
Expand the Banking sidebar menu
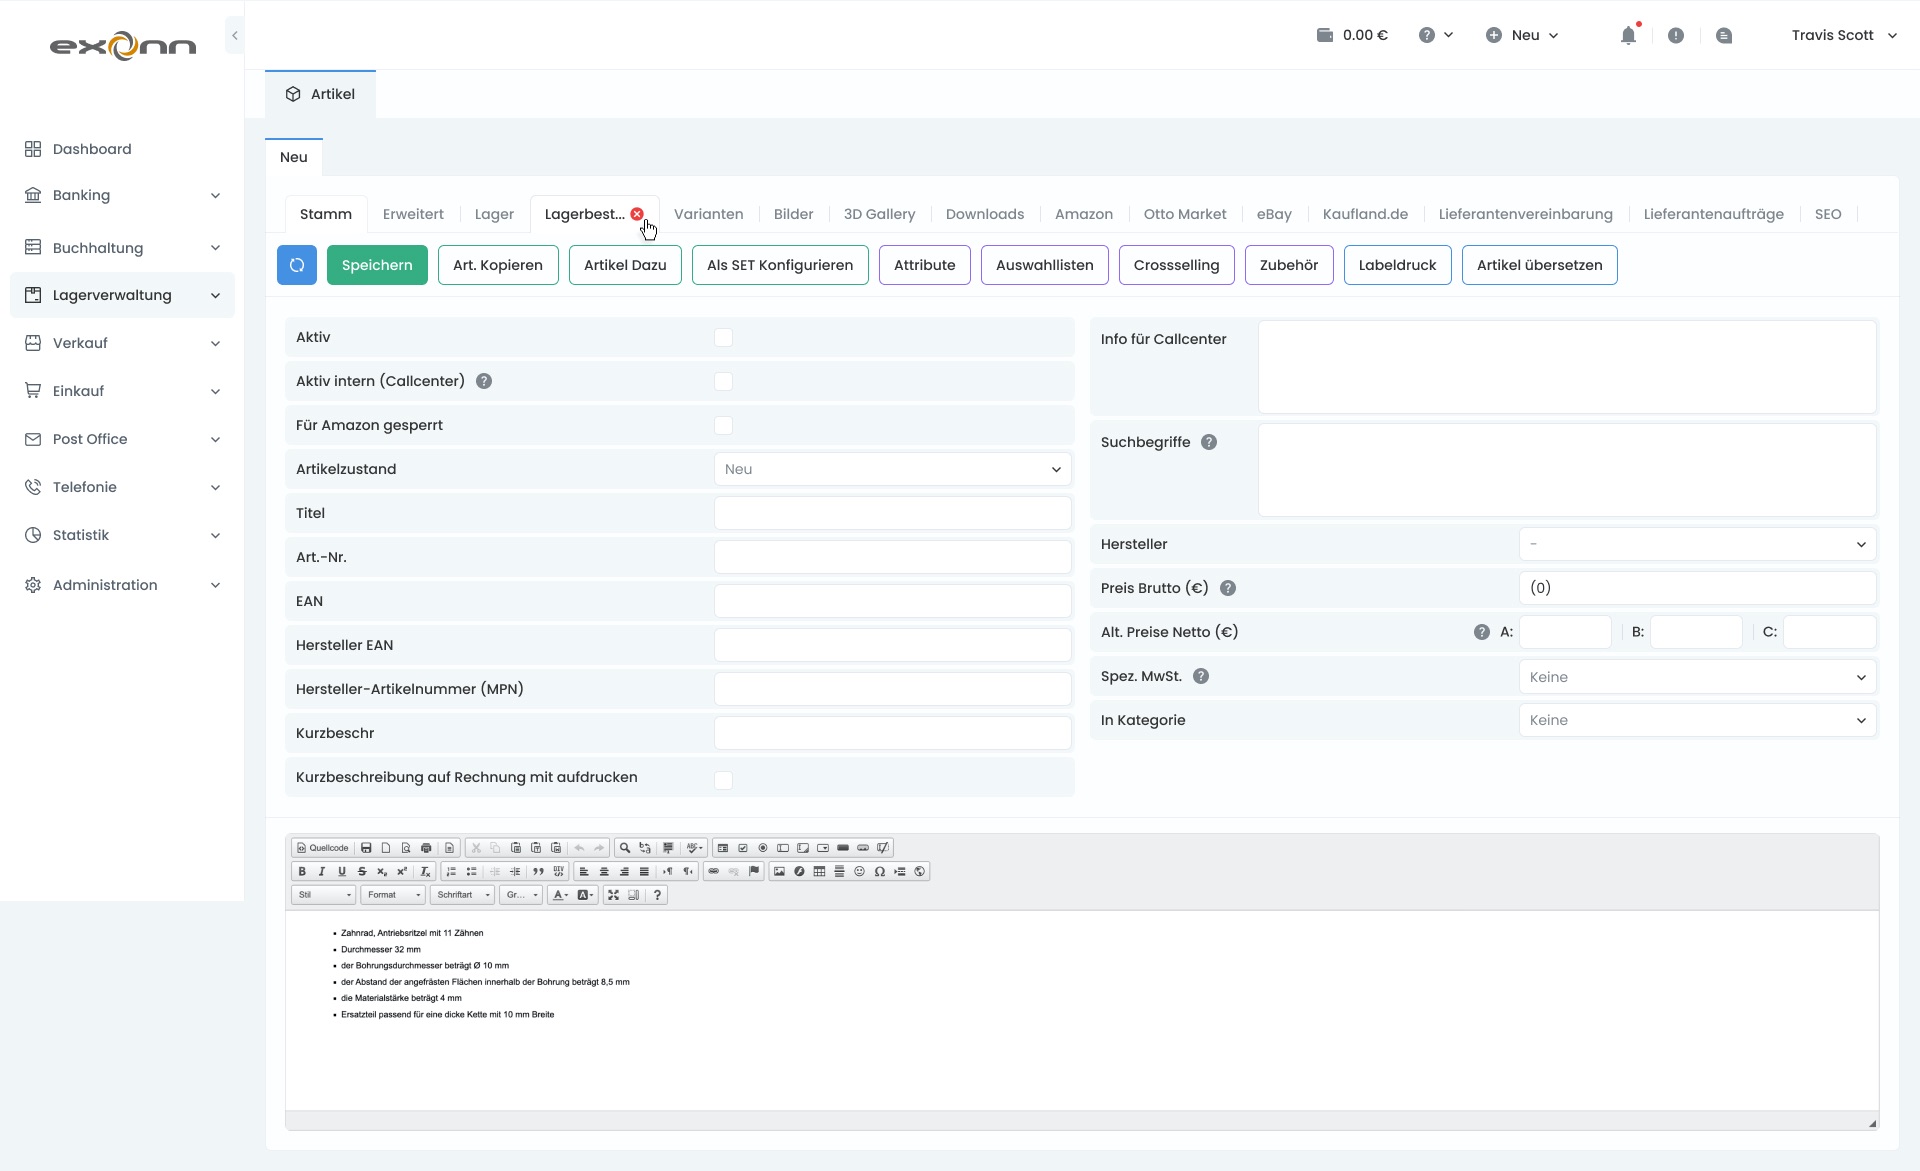[x=122, y=195]
